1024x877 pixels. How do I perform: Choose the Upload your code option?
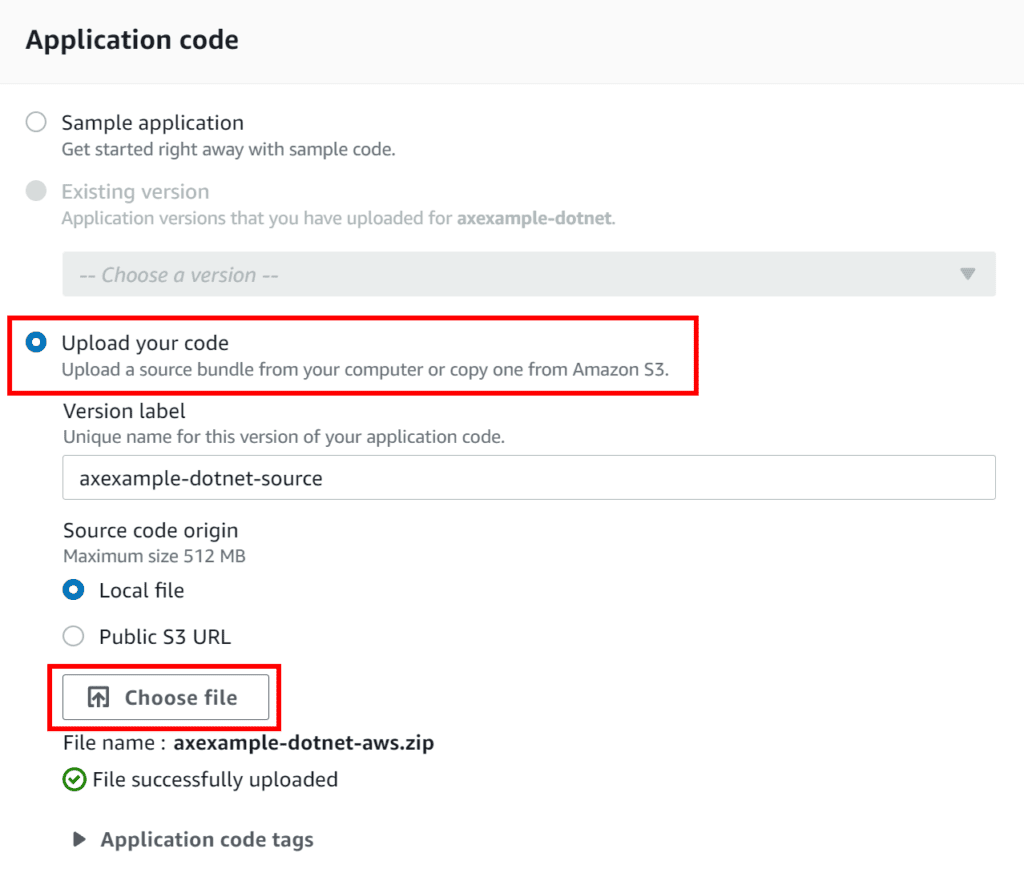tap(35, 342)
